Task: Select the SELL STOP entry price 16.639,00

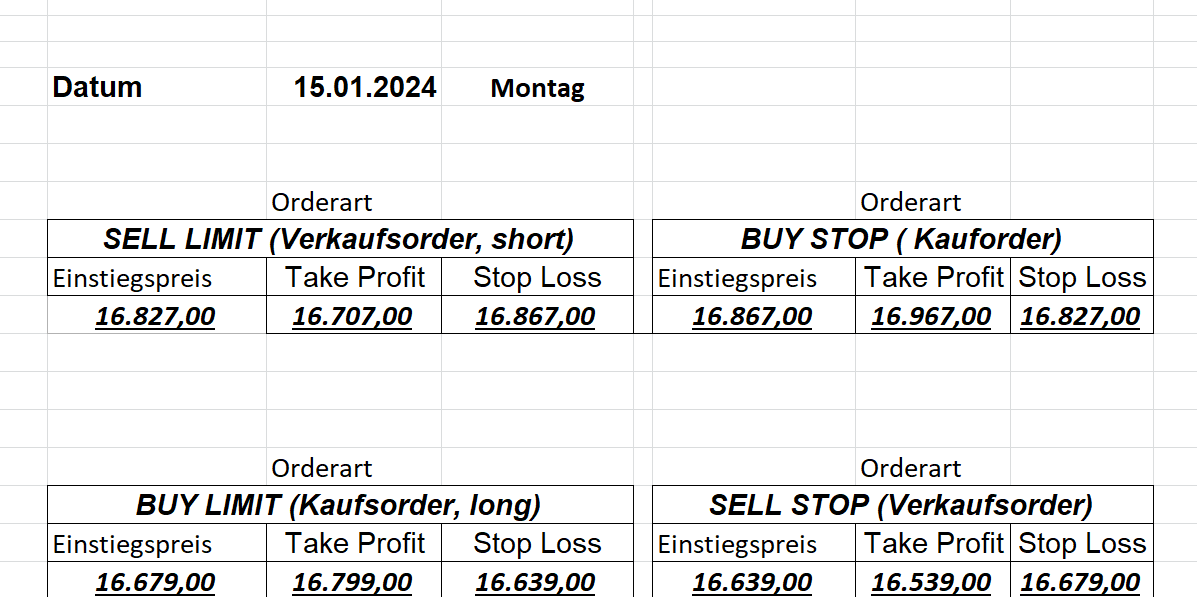Action: [752, 582]
